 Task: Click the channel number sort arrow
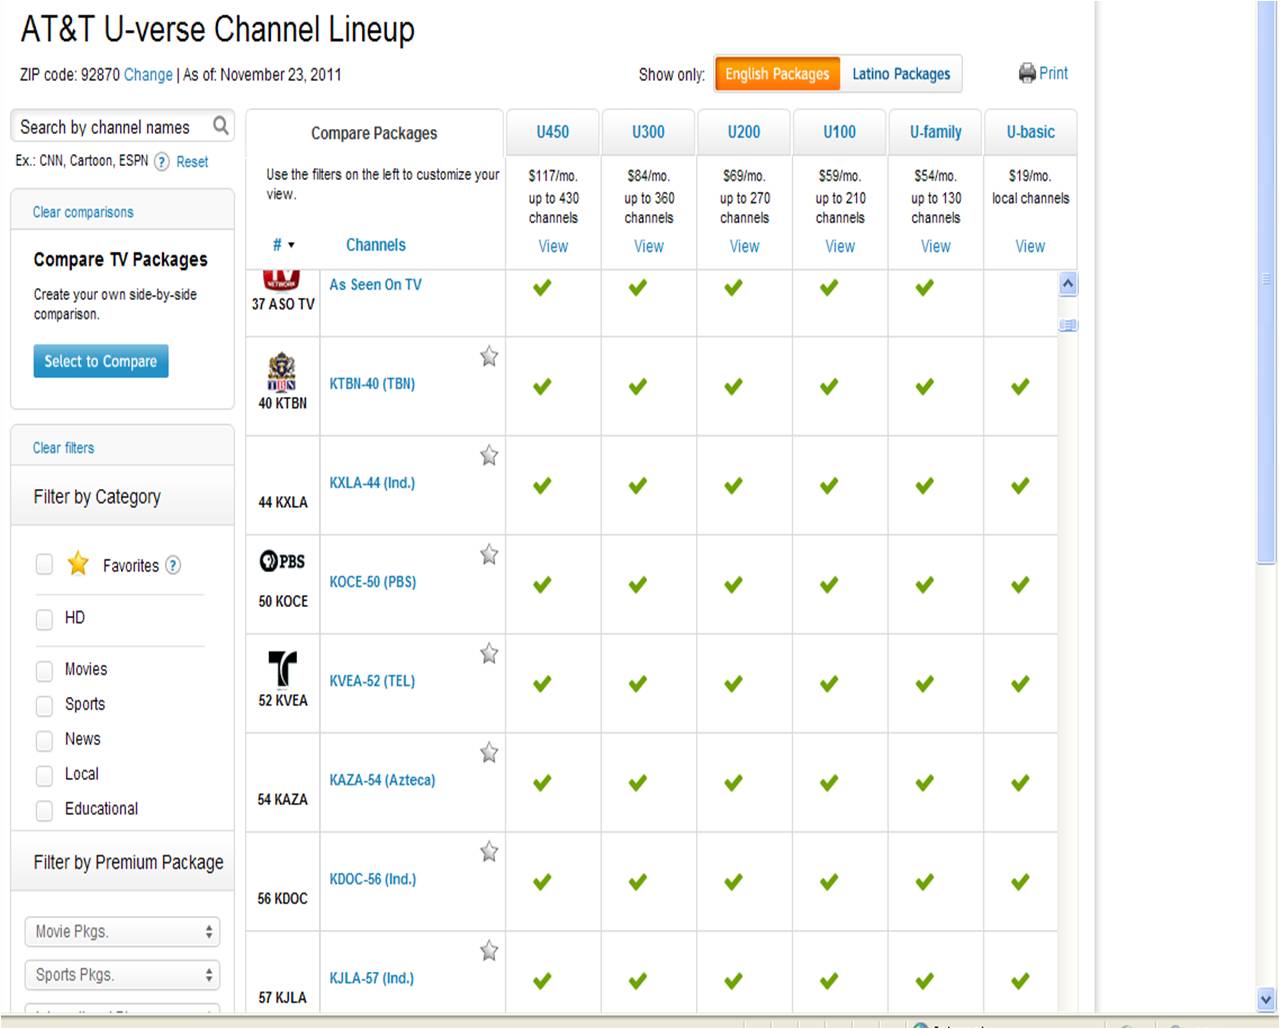click(x=291, y=245)
